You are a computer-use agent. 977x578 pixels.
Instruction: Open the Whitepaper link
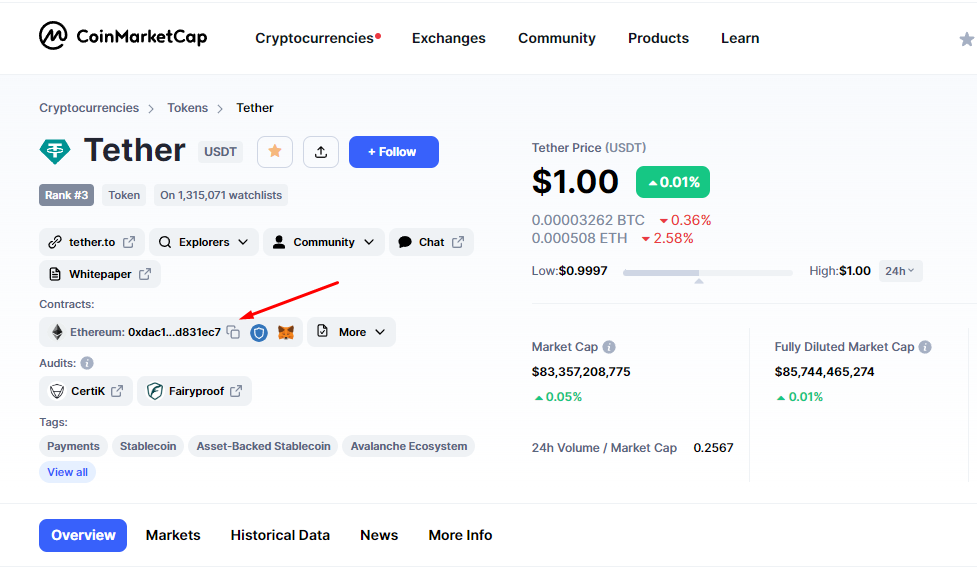pyautogui.click(x=100, y=274)
